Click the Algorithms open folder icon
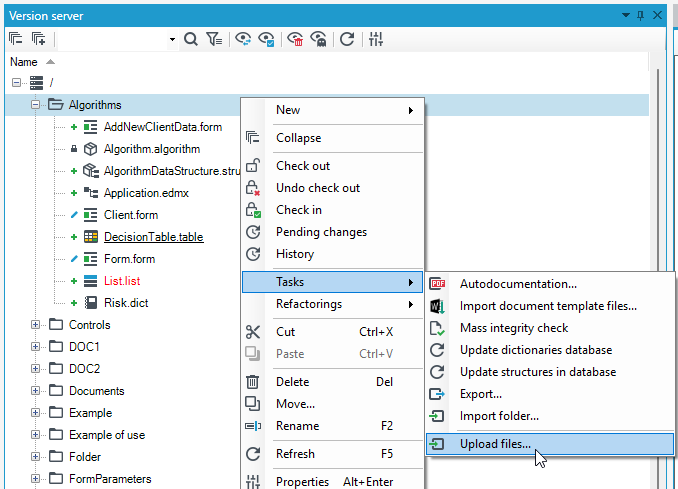The image size is (678, 489). [55, 104]
